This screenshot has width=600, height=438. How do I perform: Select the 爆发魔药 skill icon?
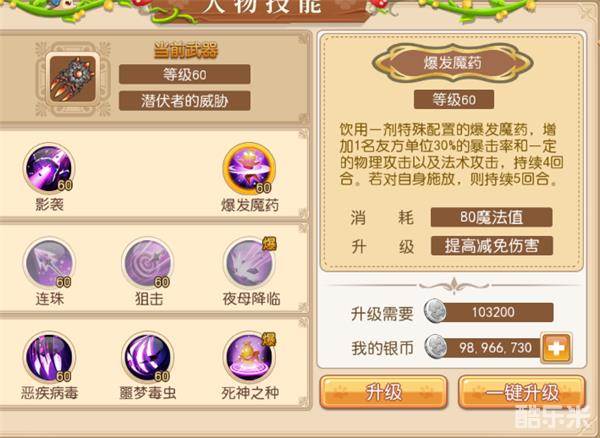pos(249,169)
